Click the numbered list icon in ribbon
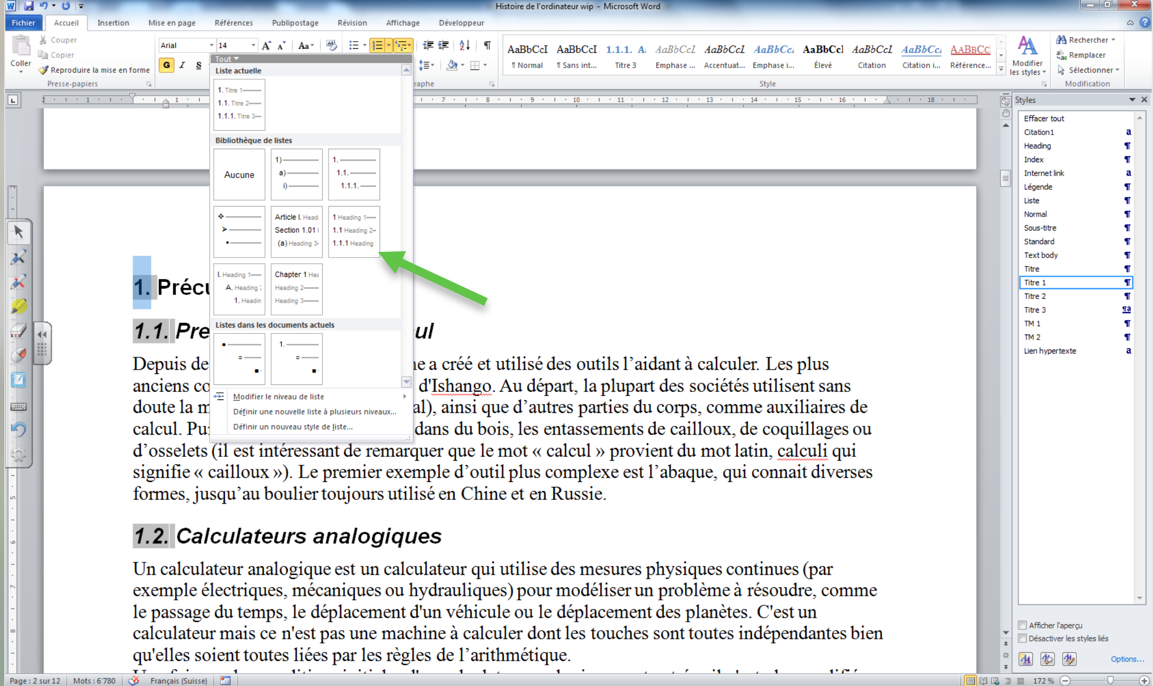1153x686 pixels. coord(376,46)
